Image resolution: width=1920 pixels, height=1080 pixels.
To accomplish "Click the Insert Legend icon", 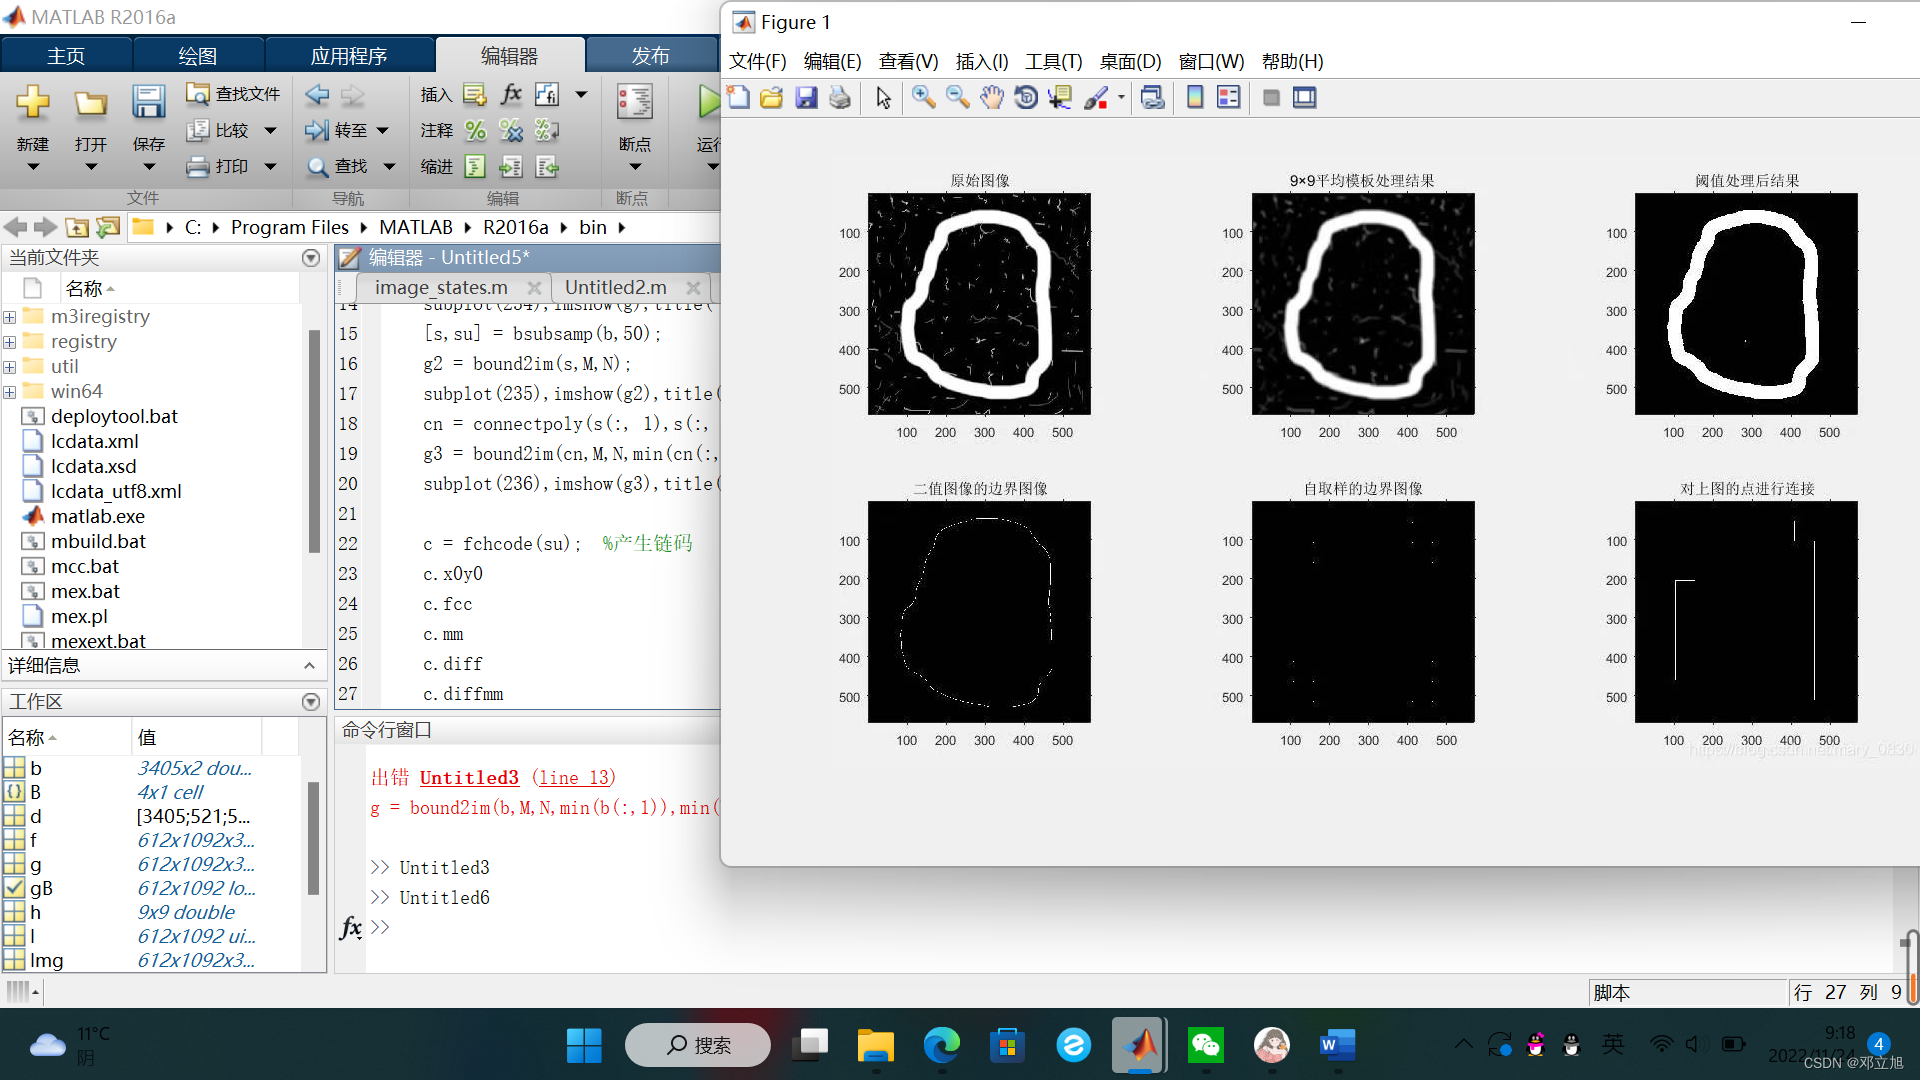I will 1228,98.
